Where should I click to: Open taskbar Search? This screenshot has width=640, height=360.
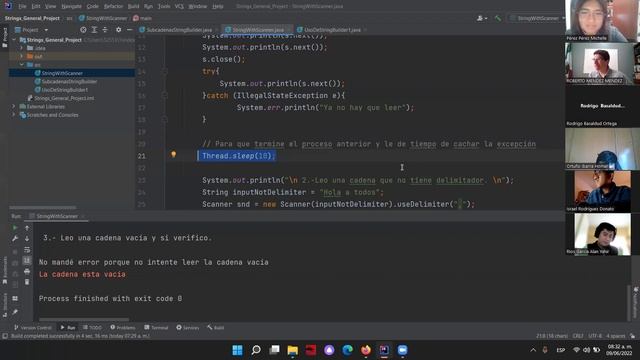click(256, 350)
